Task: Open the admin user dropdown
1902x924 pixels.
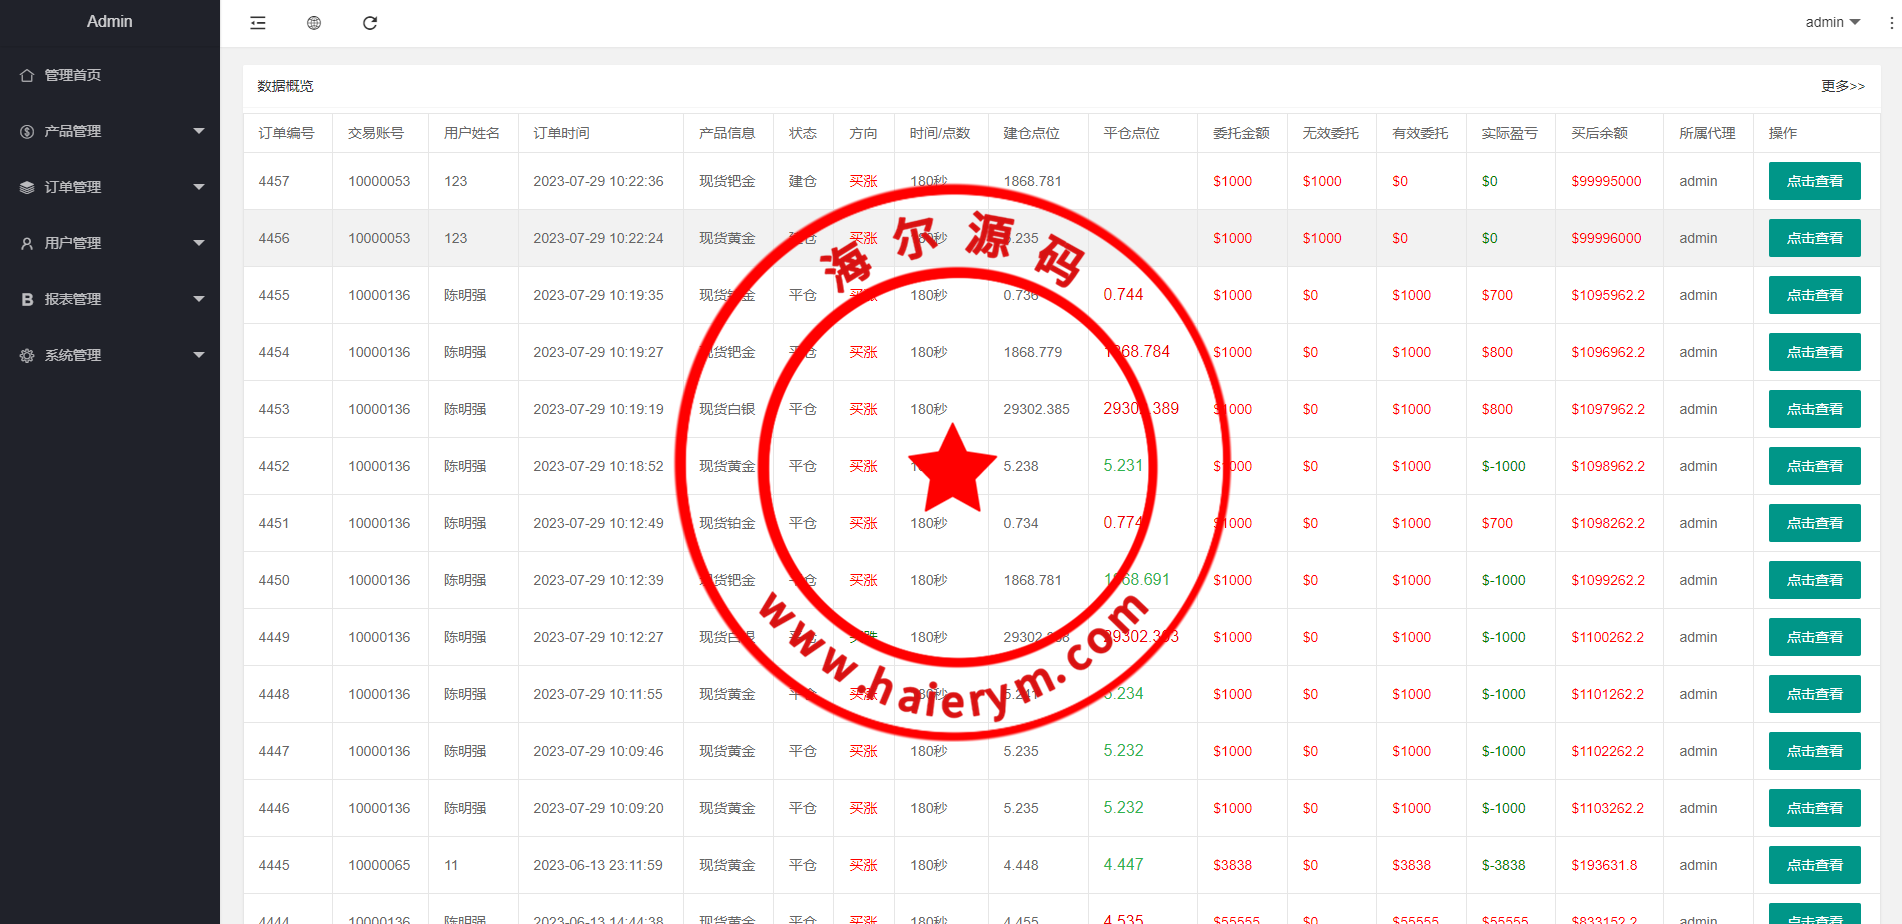Action: point(1832,22)
